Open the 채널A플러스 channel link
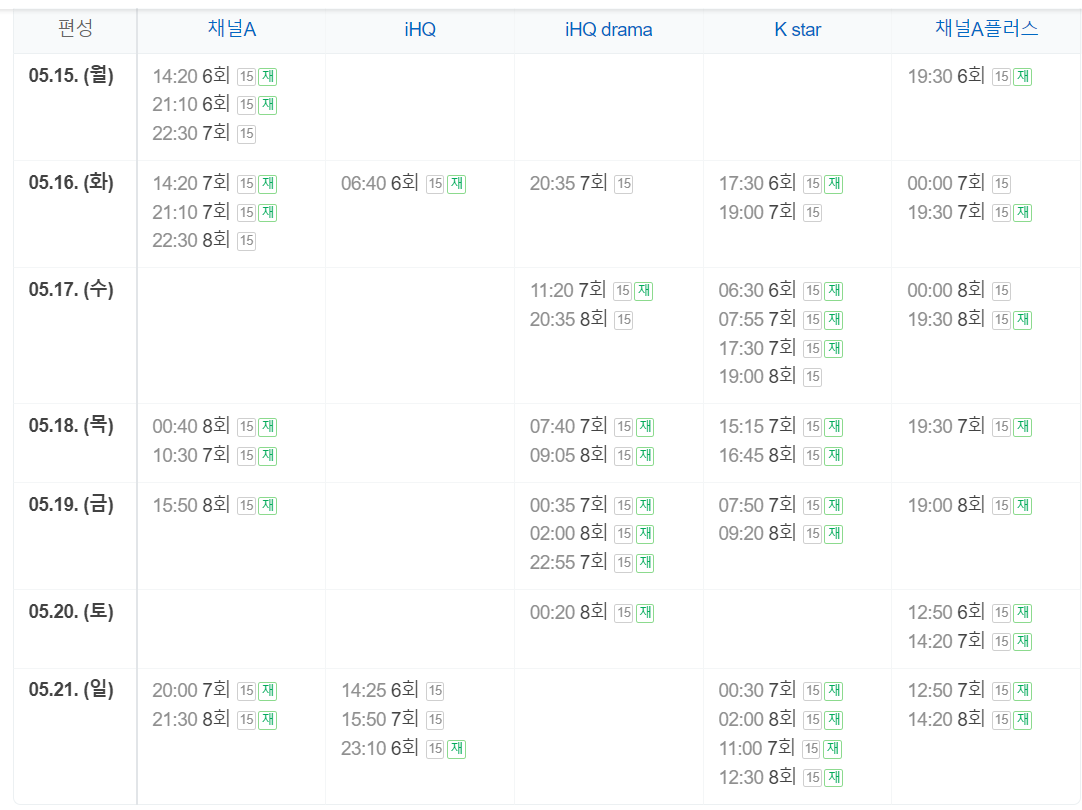The width and height of the screenshot is (1082, 810). (x=986, y=29)
